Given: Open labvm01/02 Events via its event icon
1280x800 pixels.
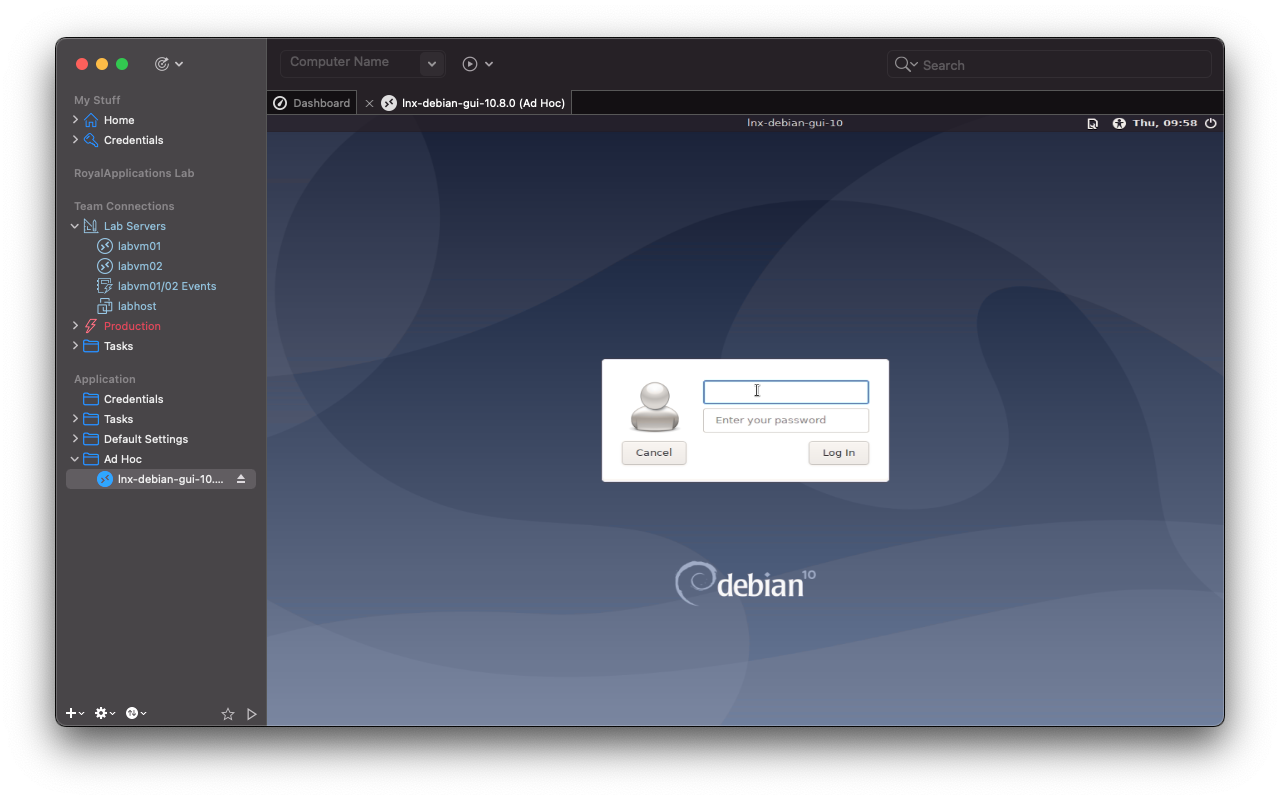Looking at the screenshot, I should [x=104, y=285].
